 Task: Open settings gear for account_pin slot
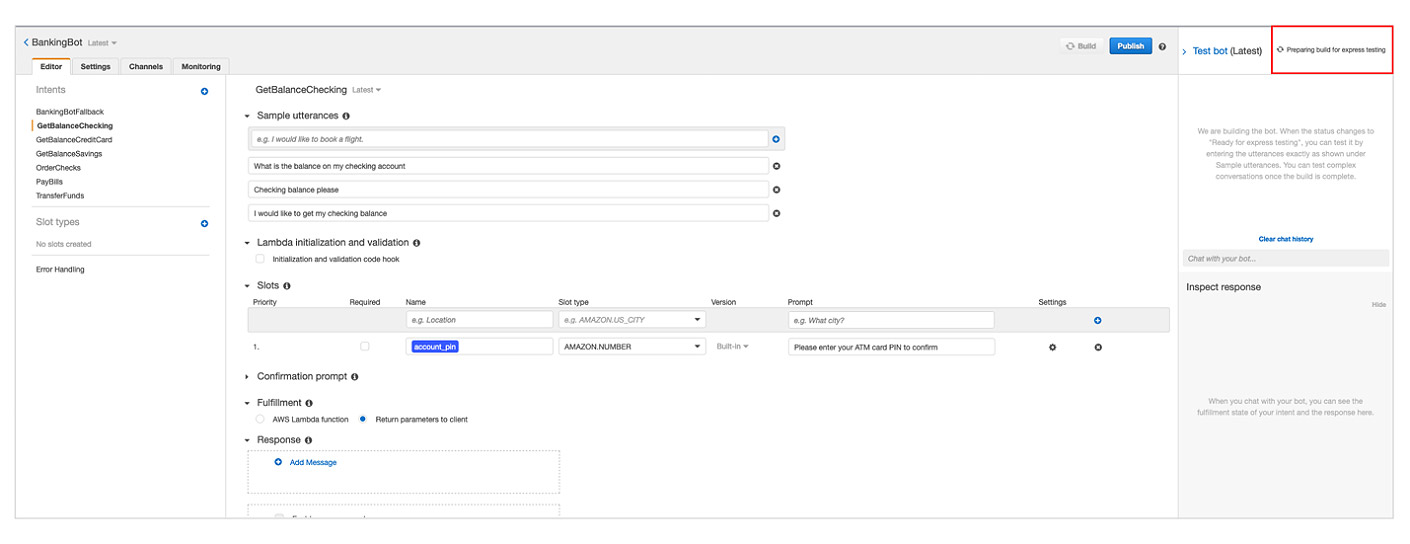(1051, 347)
